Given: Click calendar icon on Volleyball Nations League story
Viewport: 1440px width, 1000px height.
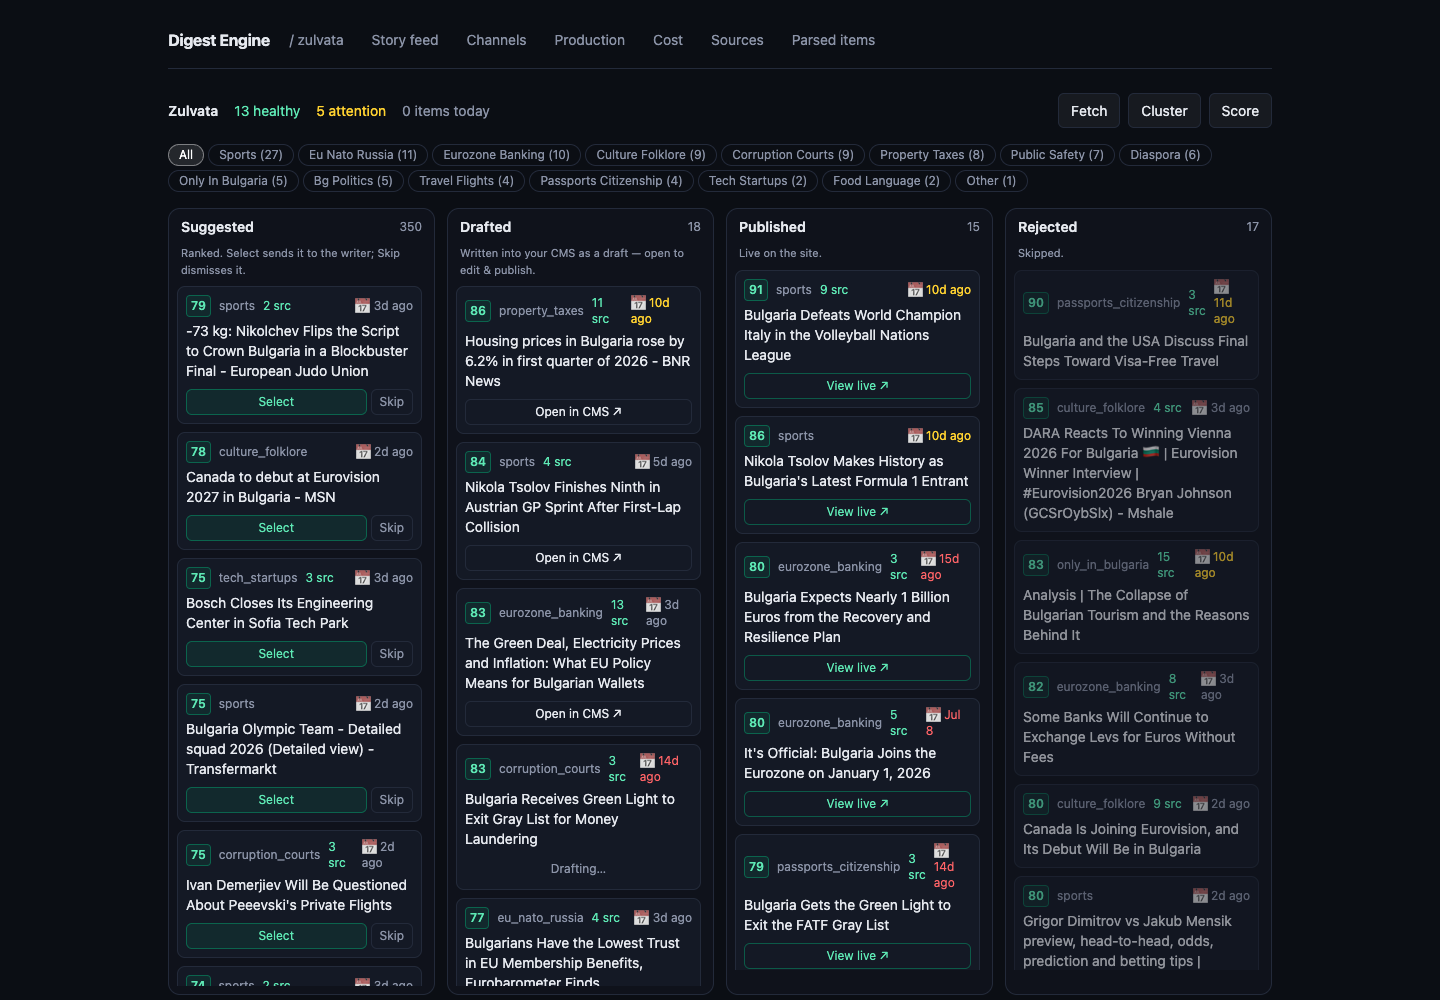Looking at the screenshot, I should [x=915, y=290].
